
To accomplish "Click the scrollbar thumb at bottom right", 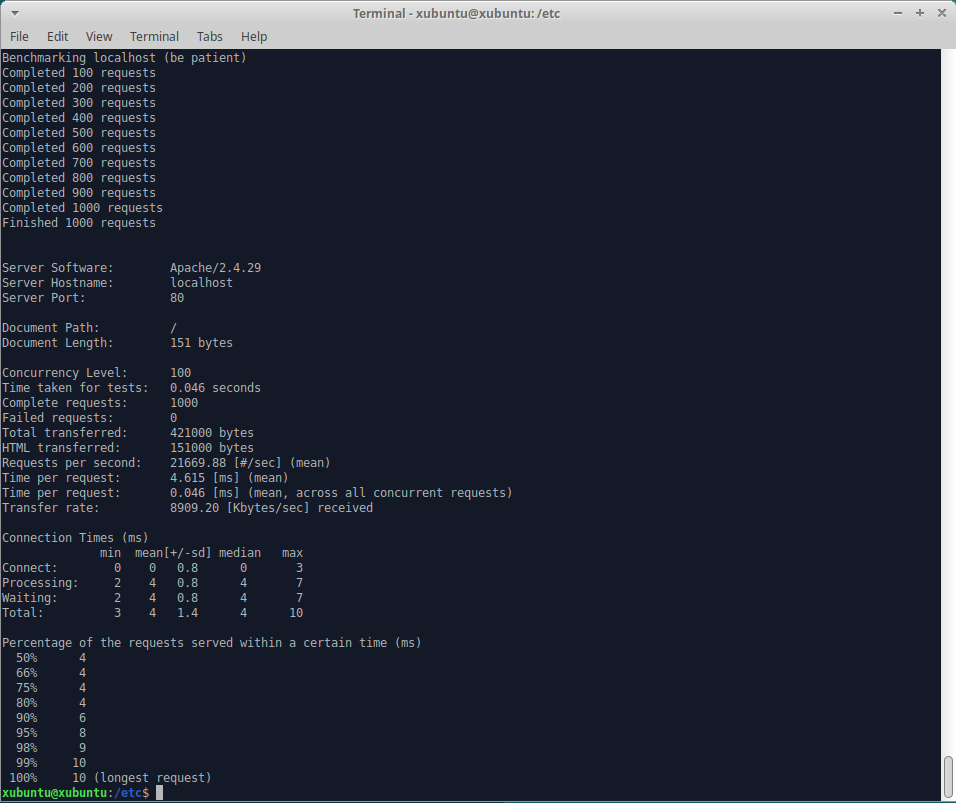I will pos(948,777).
